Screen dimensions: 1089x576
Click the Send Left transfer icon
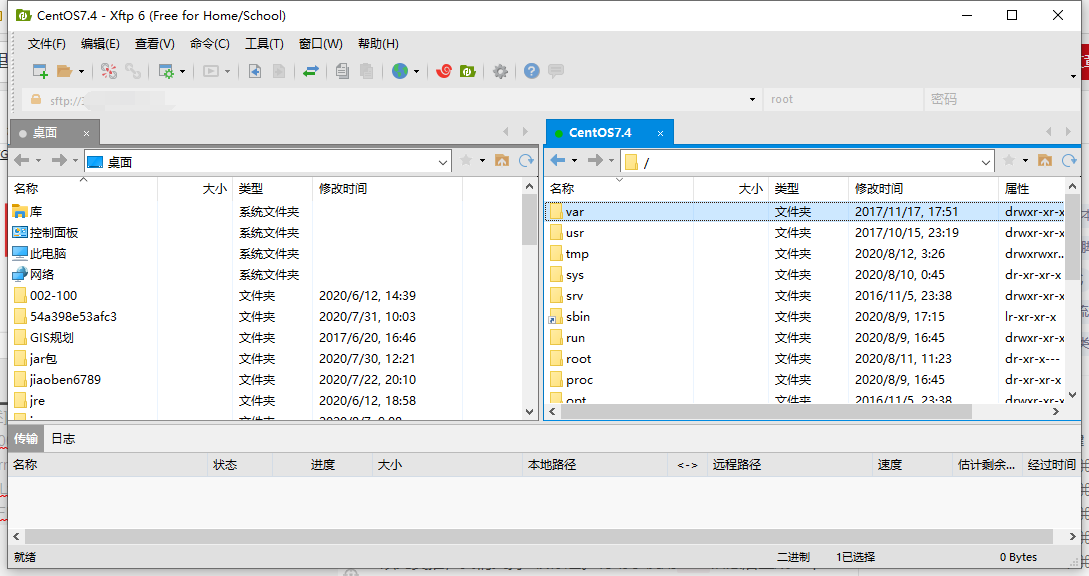tap(255, 71)
